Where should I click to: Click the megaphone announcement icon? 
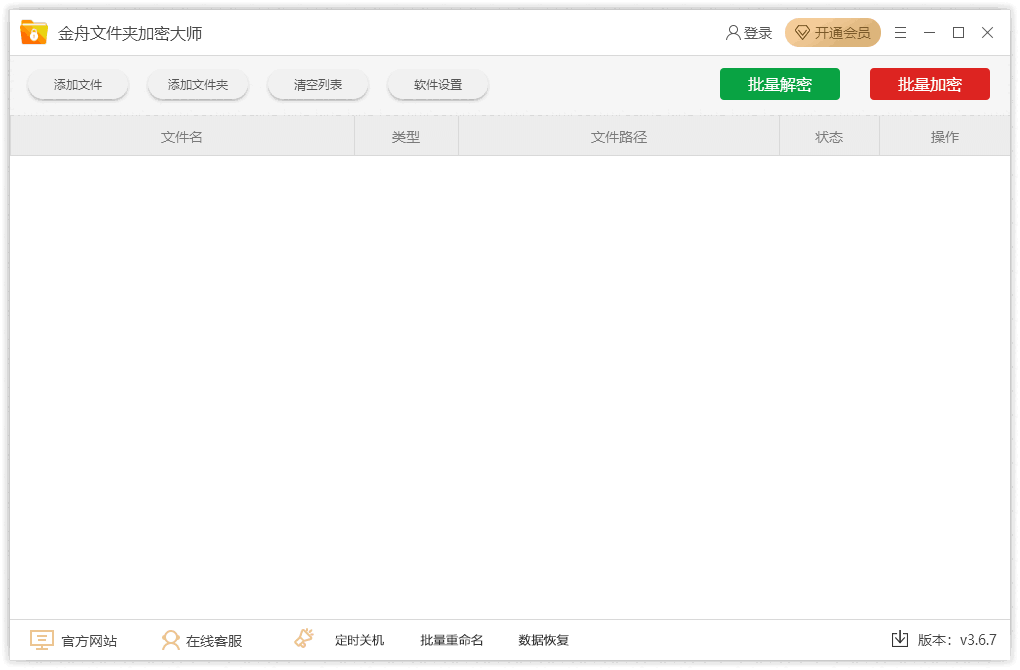[x=303, y=638]
